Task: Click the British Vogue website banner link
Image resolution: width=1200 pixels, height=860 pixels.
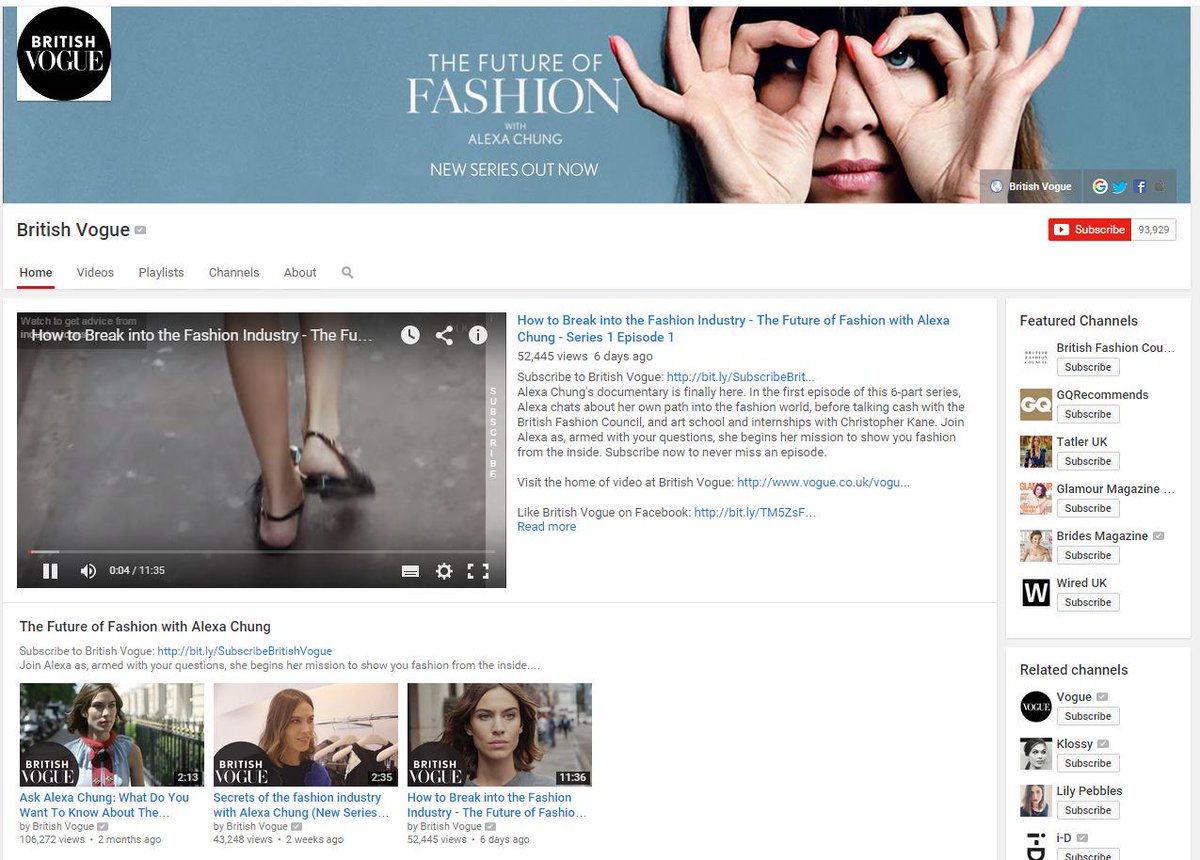Action: click(1030, 186)
